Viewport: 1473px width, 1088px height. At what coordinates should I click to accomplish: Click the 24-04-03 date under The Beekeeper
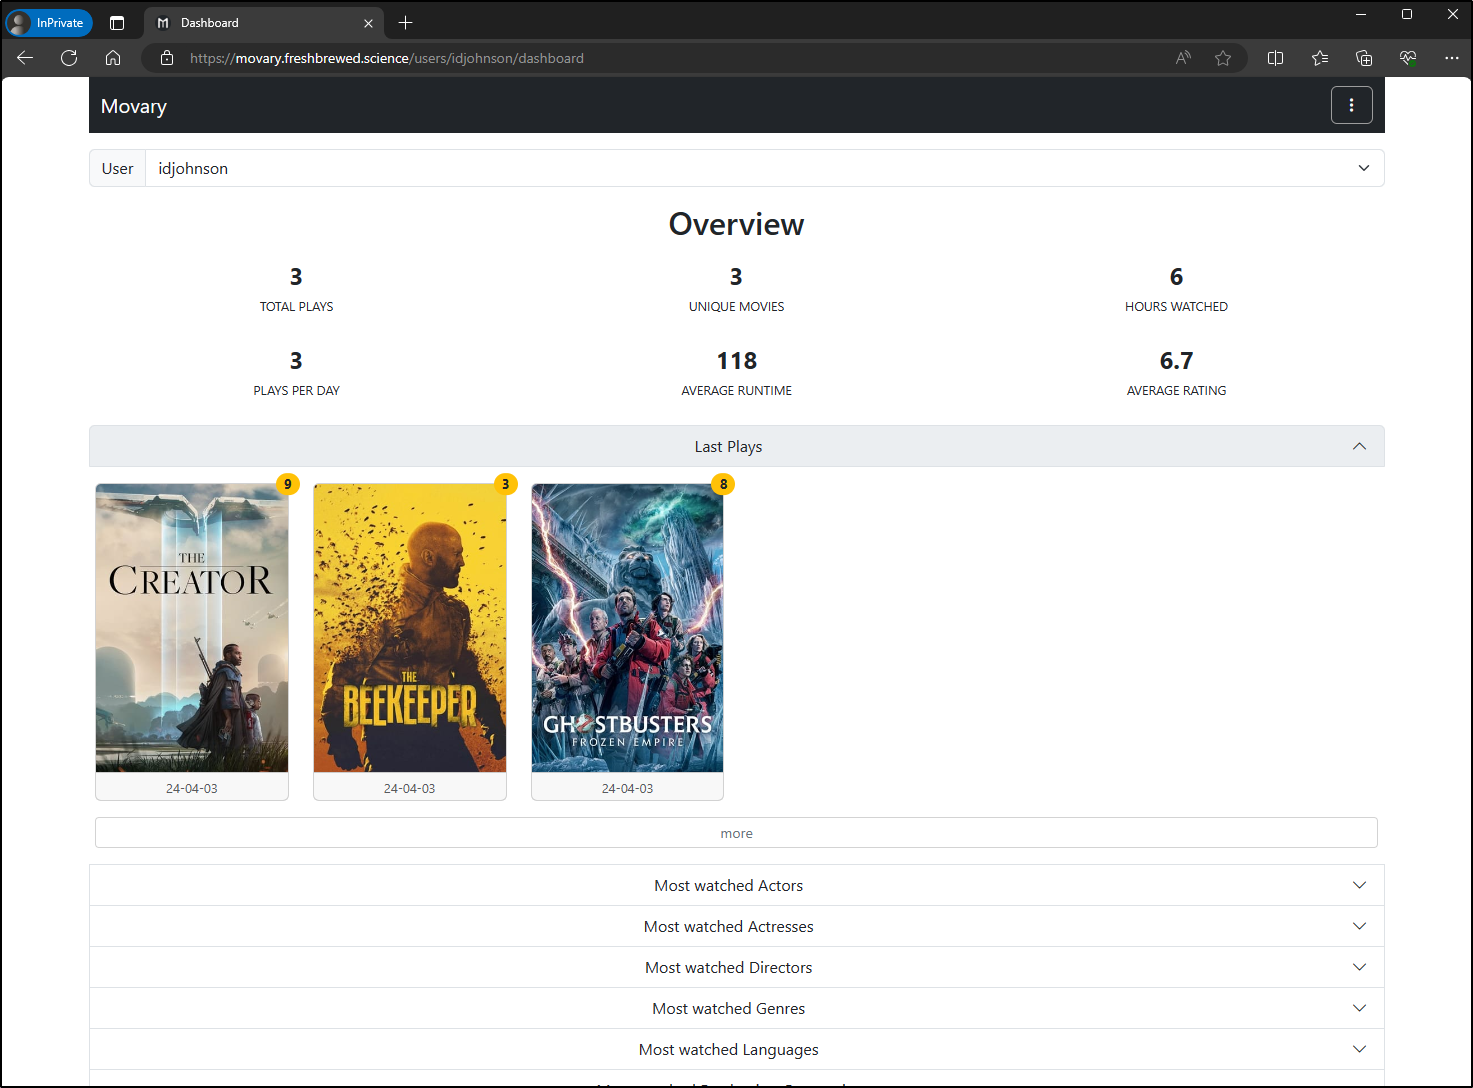tap(410, 788)
